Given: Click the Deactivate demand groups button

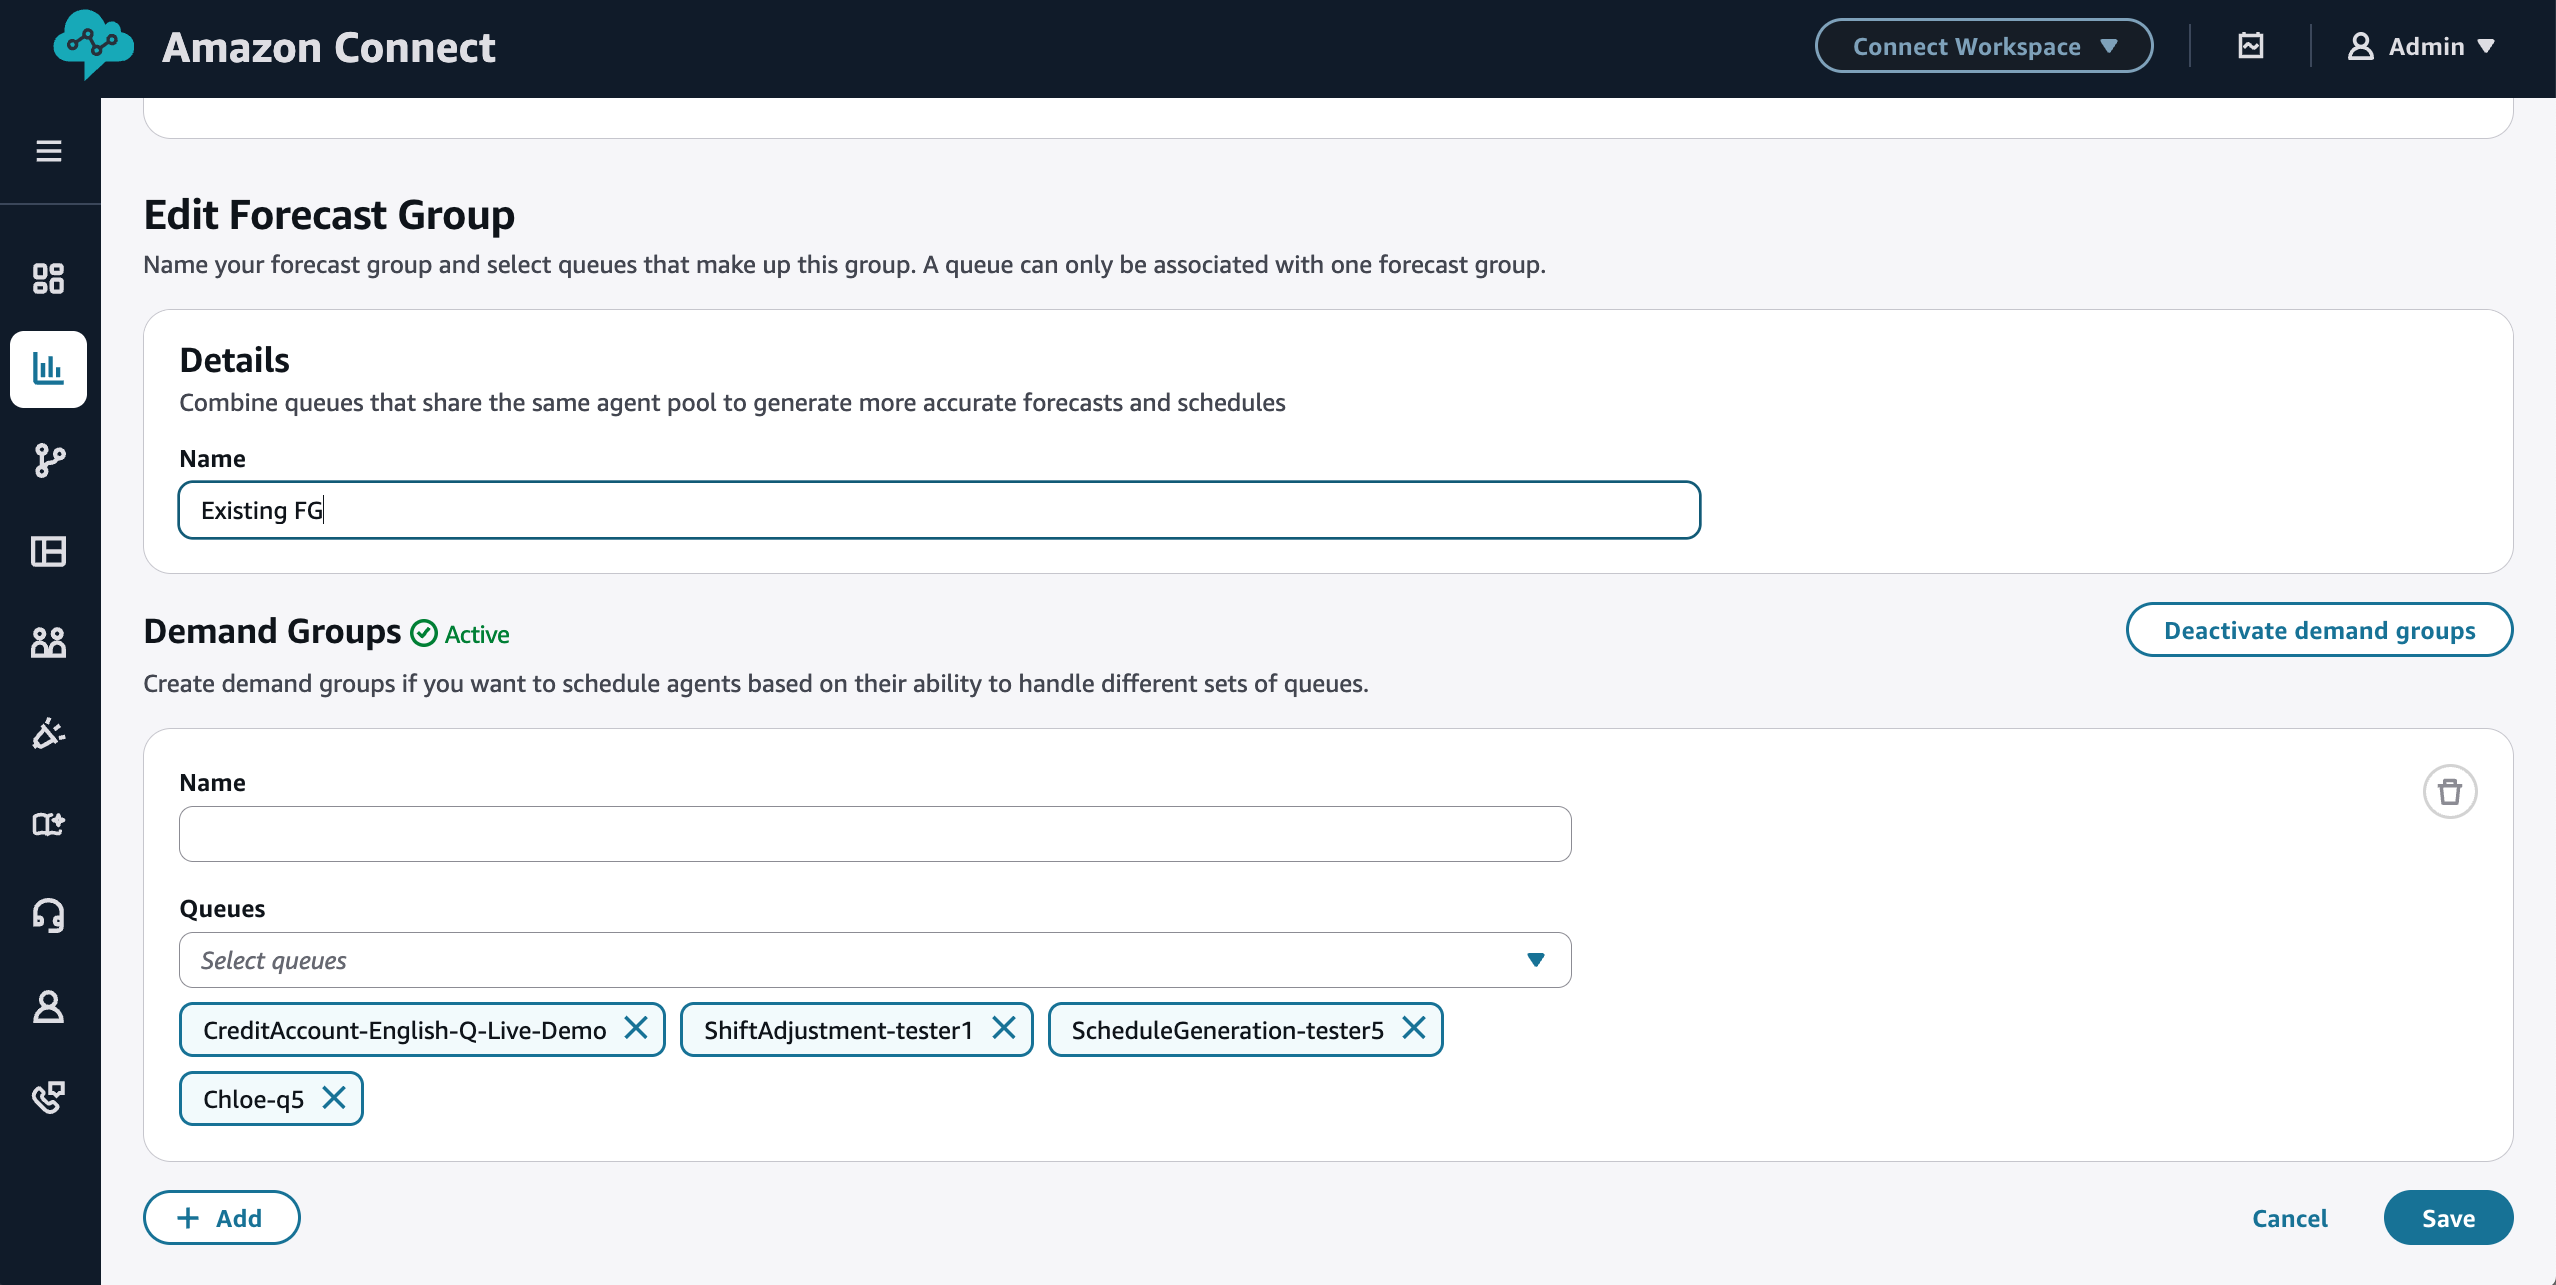Looking at the screenshot, I should pyautogui.click(x=2319, y=630).
